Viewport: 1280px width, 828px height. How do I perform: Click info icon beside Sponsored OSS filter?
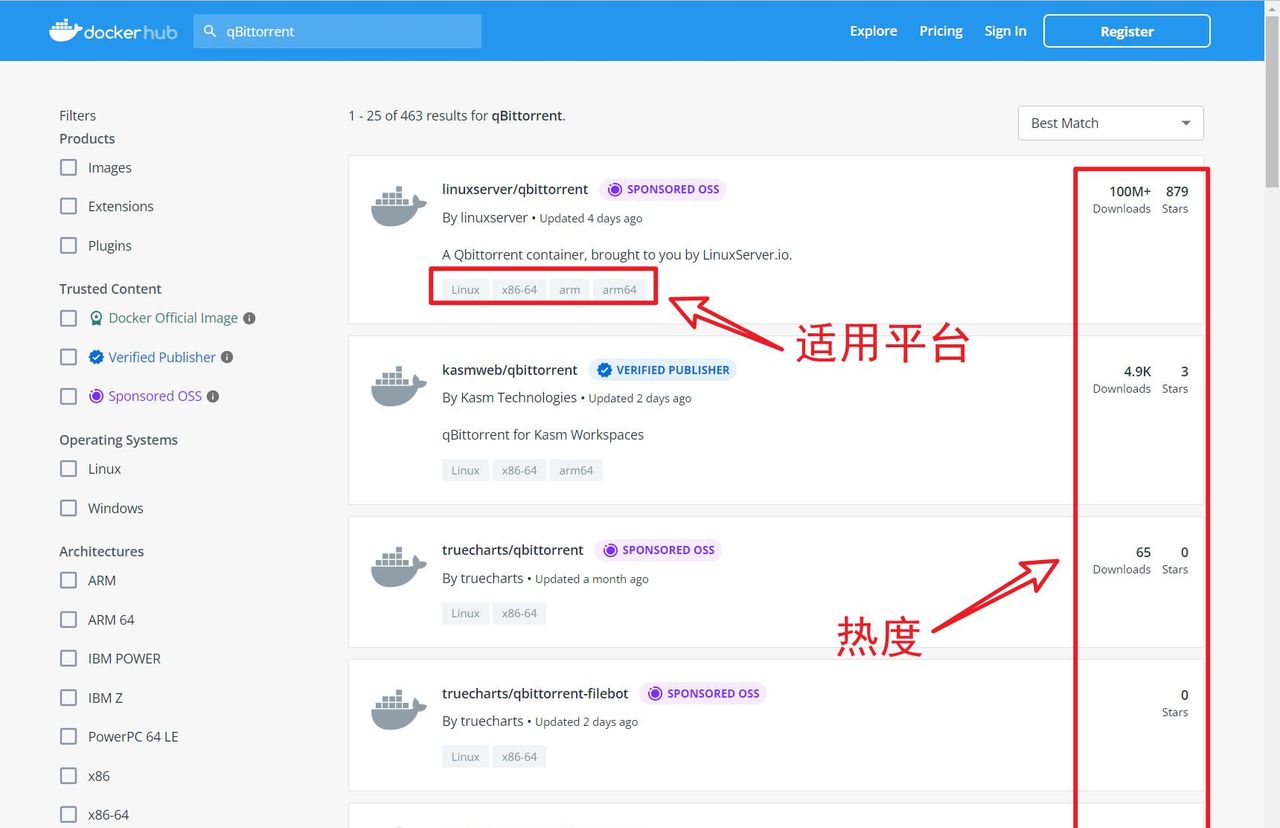[213, 396]
